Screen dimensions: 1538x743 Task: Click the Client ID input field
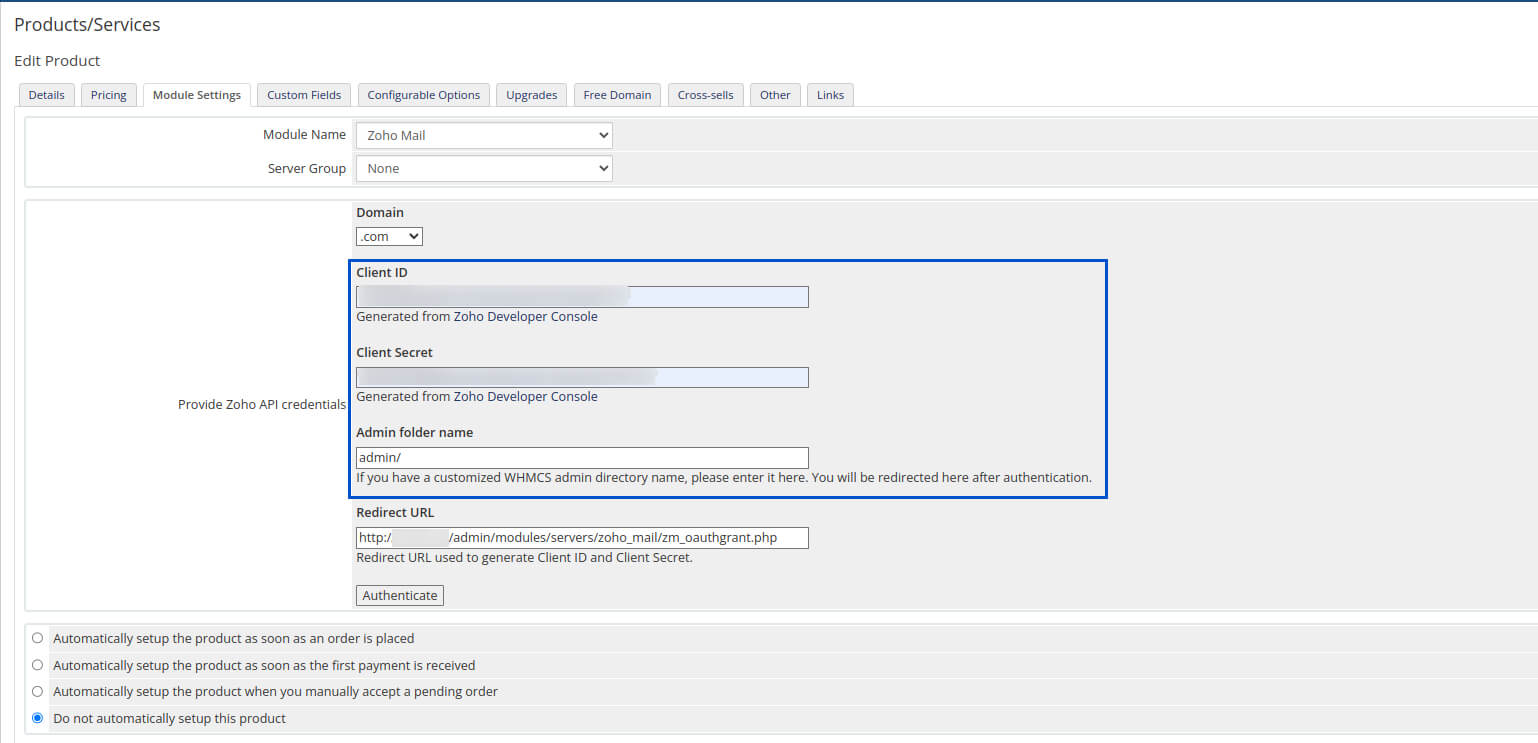[582, 297]
